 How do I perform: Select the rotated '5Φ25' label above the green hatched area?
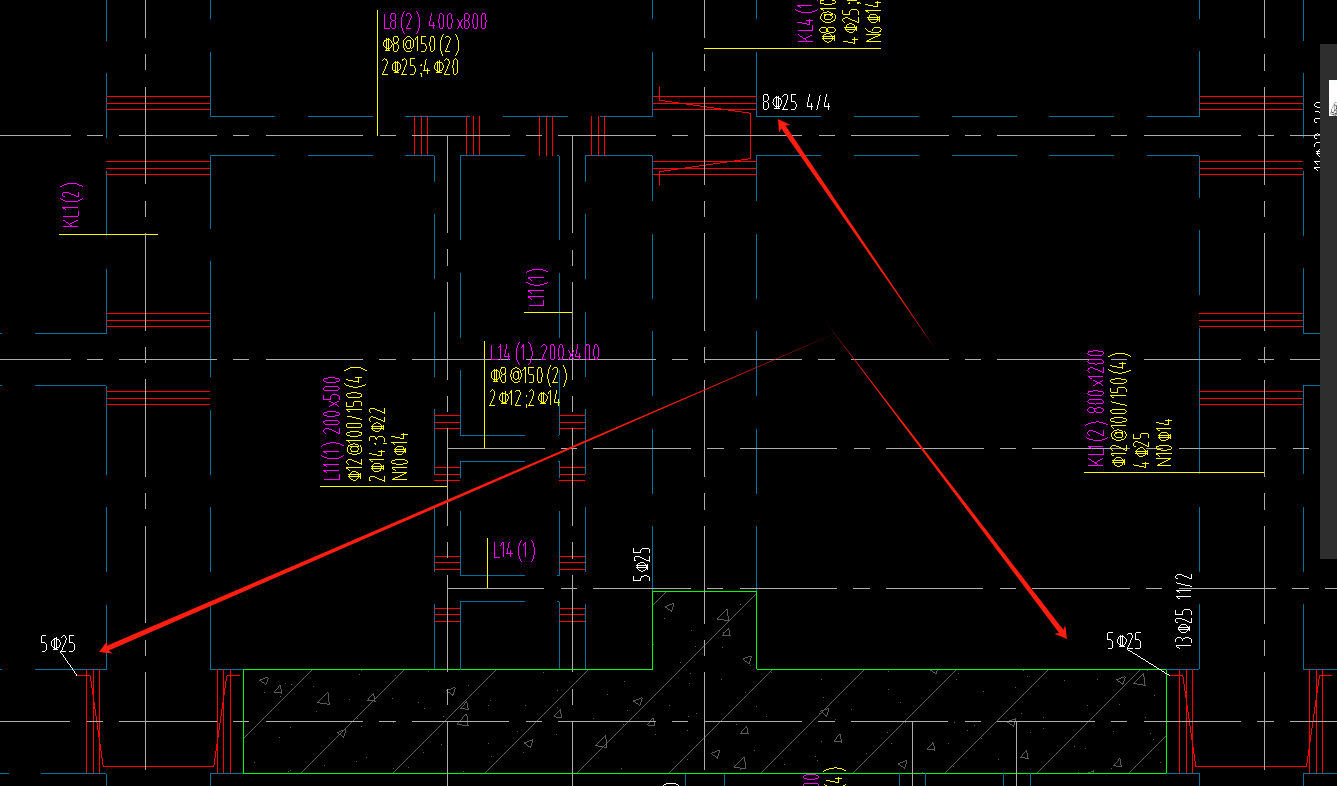click(x=642, y=564)
